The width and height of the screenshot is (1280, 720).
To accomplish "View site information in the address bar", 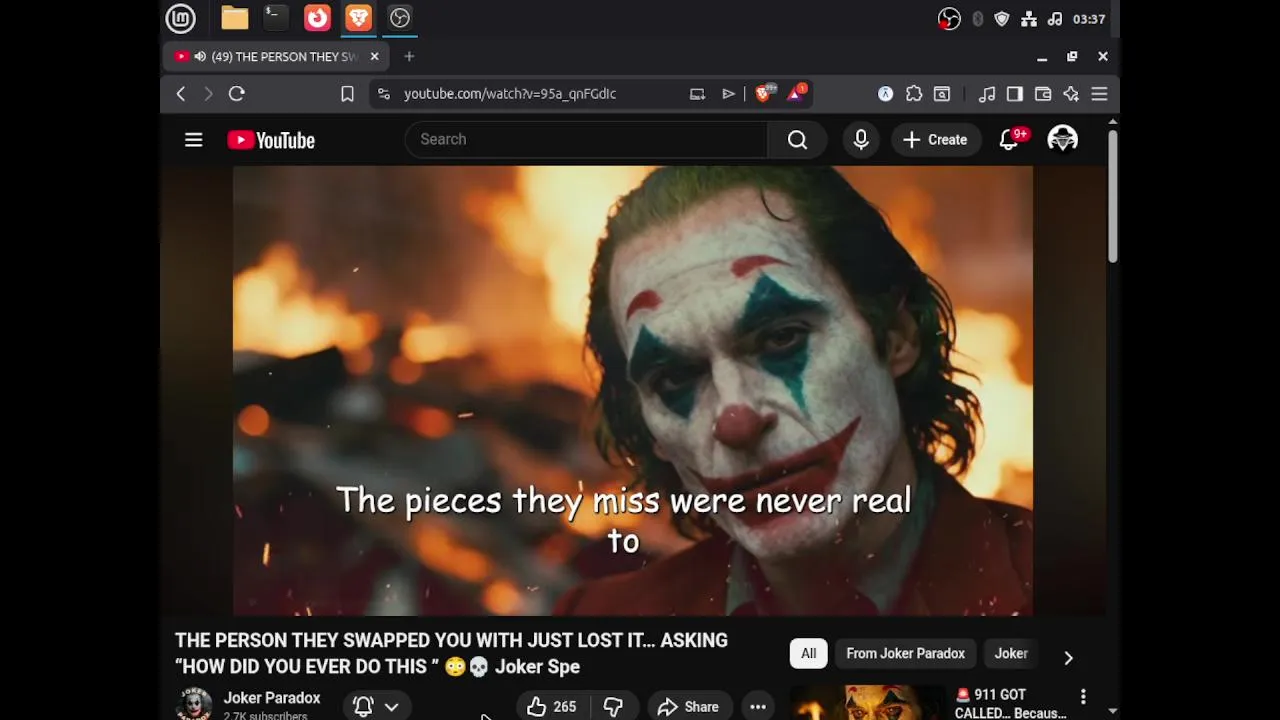I will (x=383, y=94).
